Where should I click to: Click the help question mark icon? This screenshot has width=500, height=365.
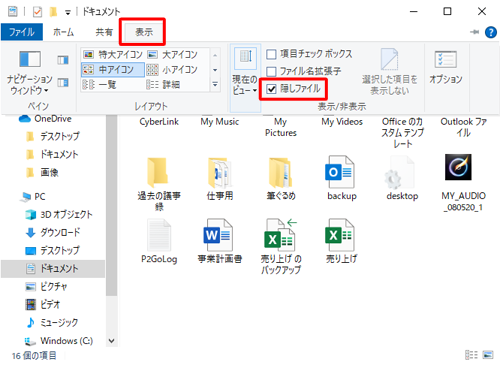coord(491,32)
